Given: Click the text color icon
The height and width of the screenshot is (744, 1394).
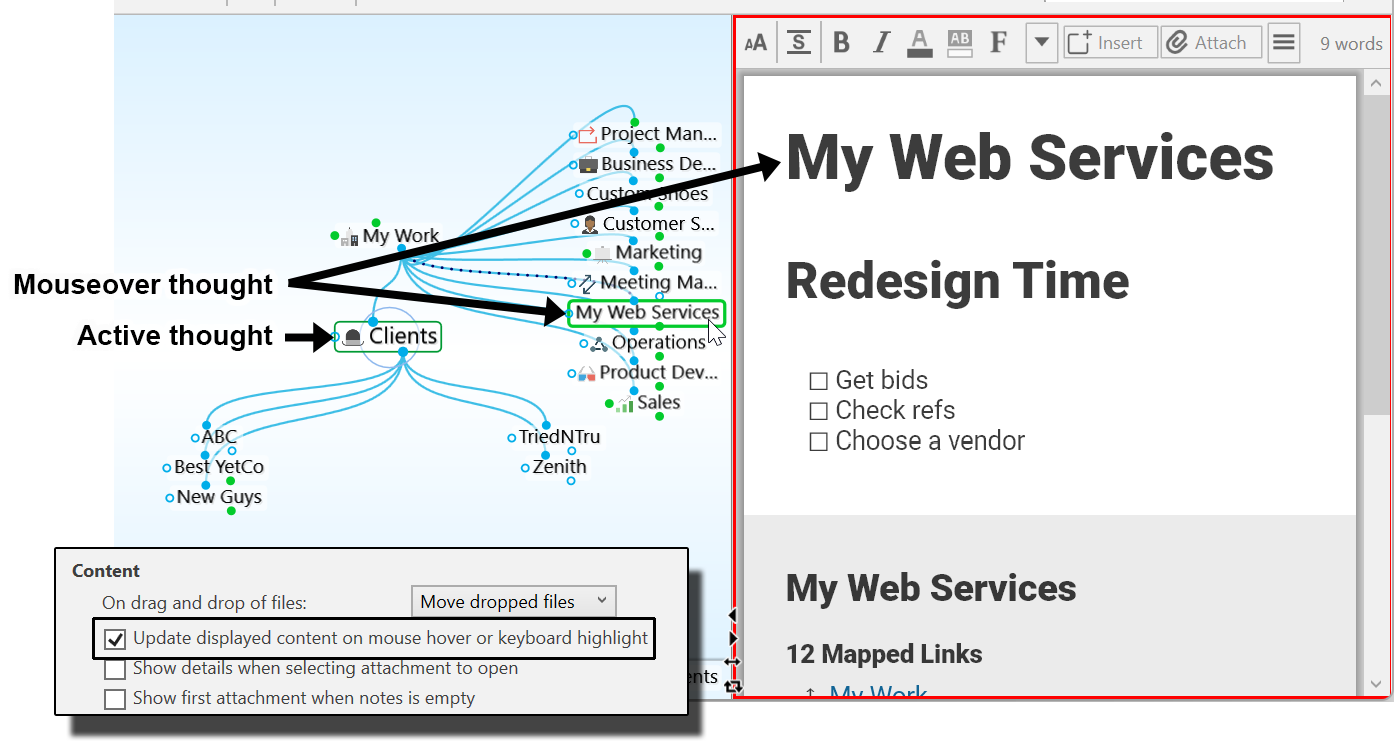Looking at the screenshot, I should click(x=920, y=43).
